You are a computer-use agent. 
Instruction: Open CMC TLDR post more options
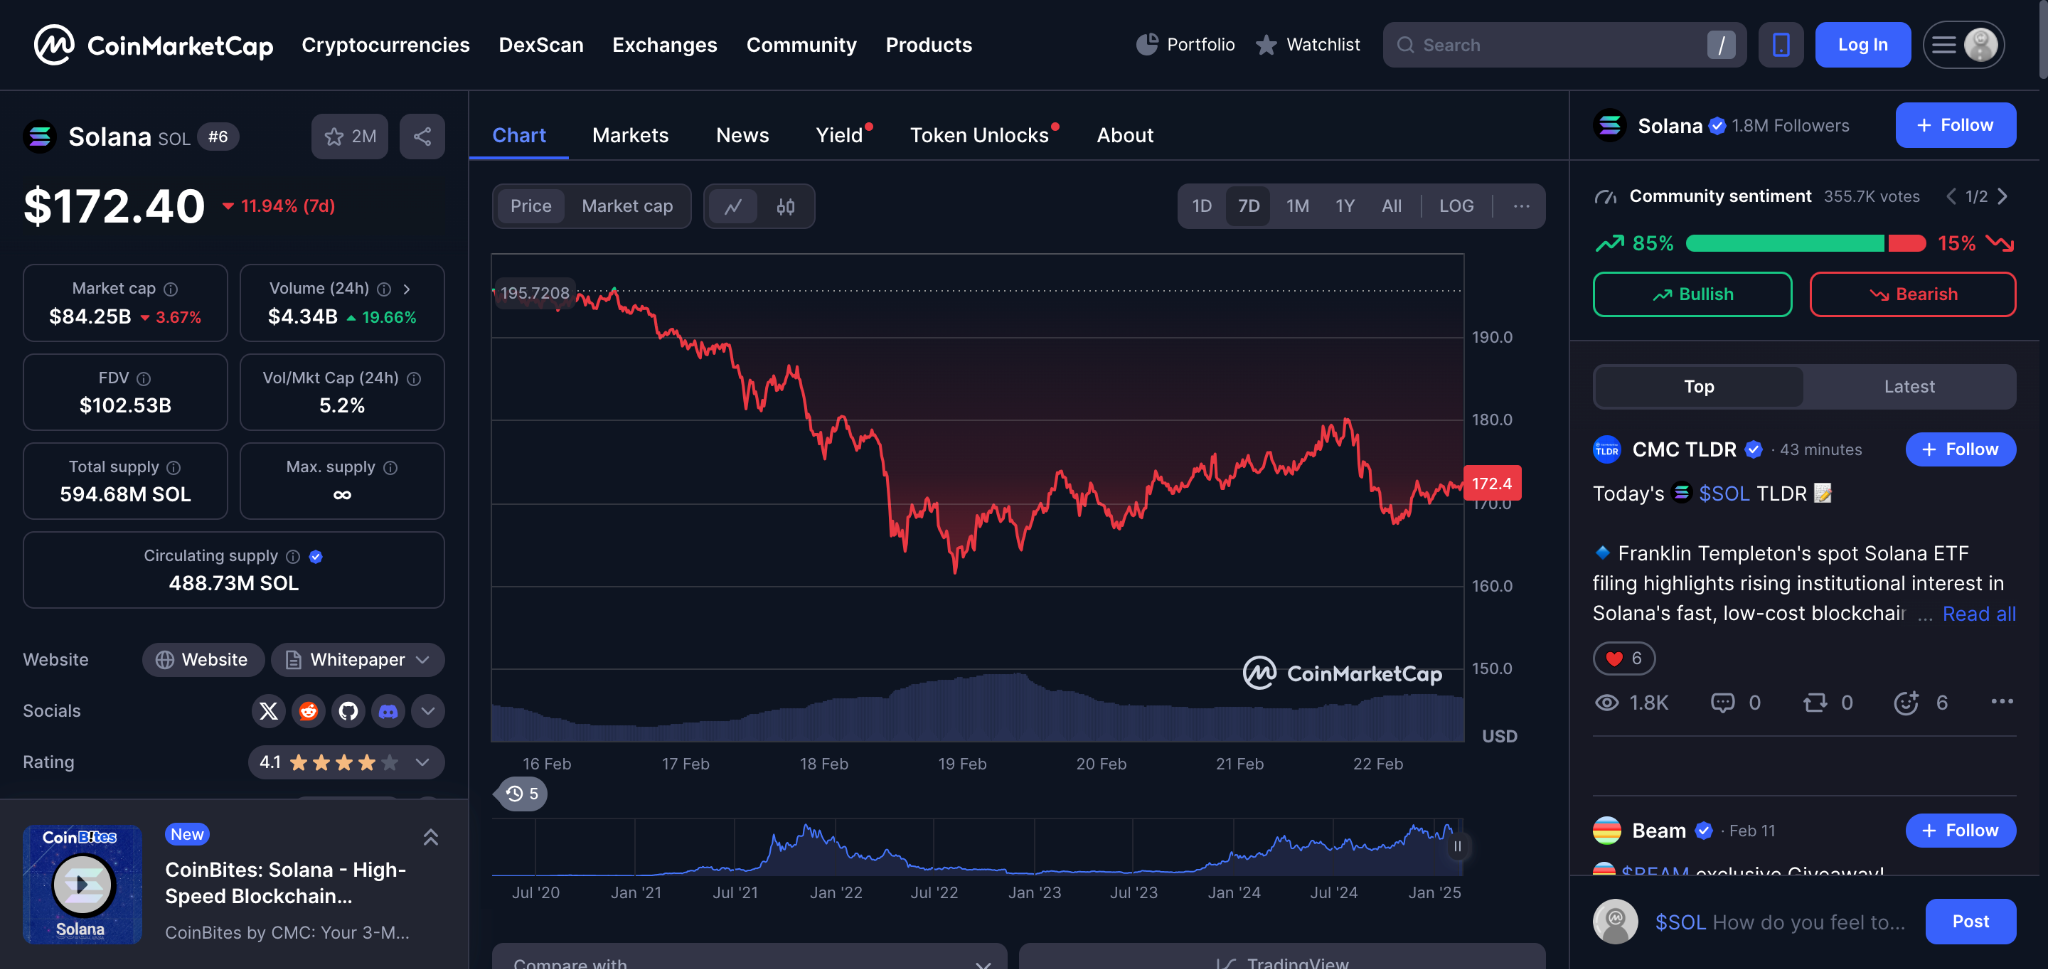pyautogui.click(x=2002, y=702)
